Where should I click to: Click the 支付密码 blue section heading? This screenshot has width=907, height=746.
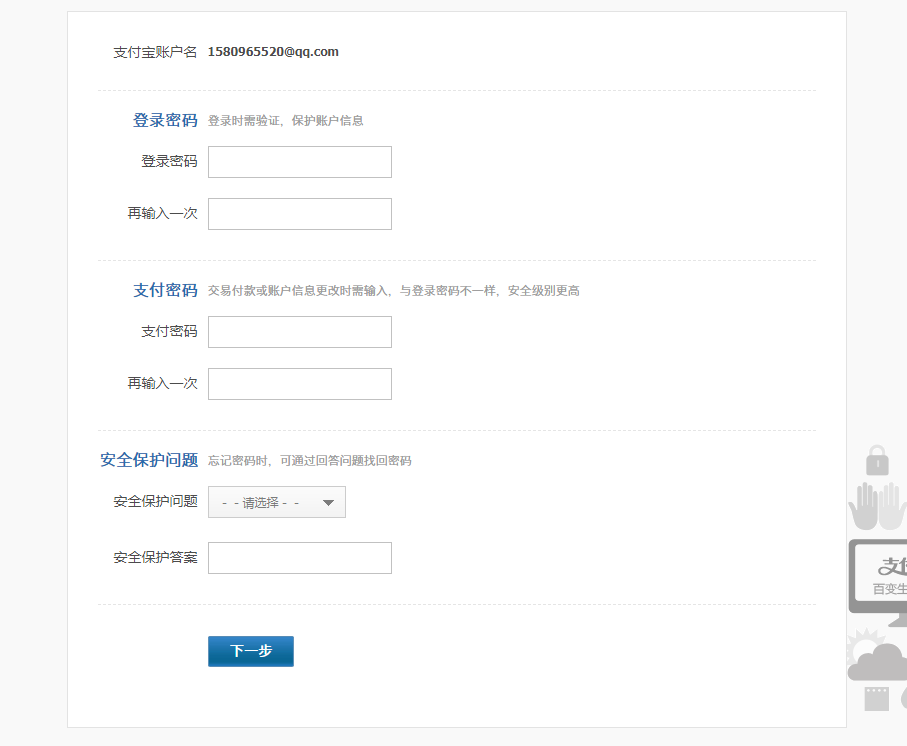click(165, 290)
